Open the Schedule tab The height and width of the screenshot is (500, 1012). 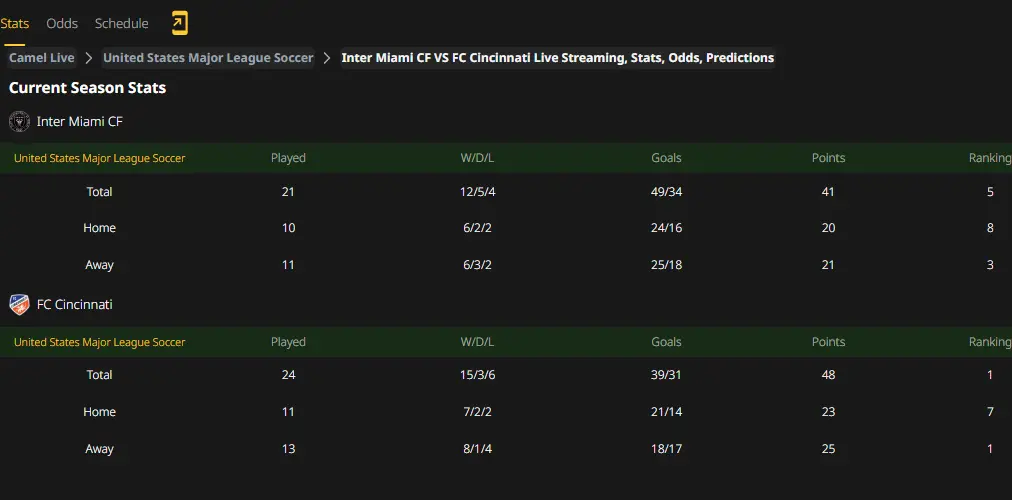121,24
